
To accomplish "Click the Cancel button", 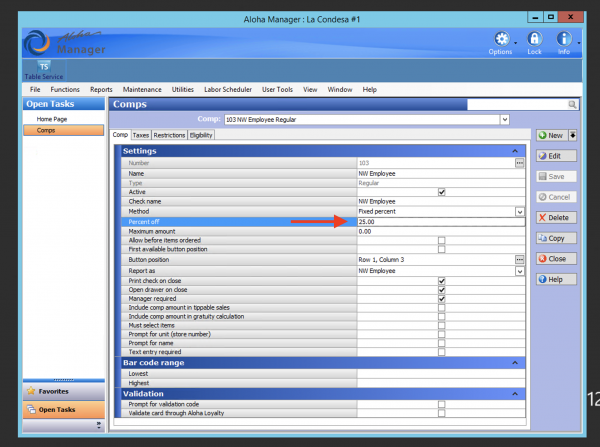I will point(556,197).
